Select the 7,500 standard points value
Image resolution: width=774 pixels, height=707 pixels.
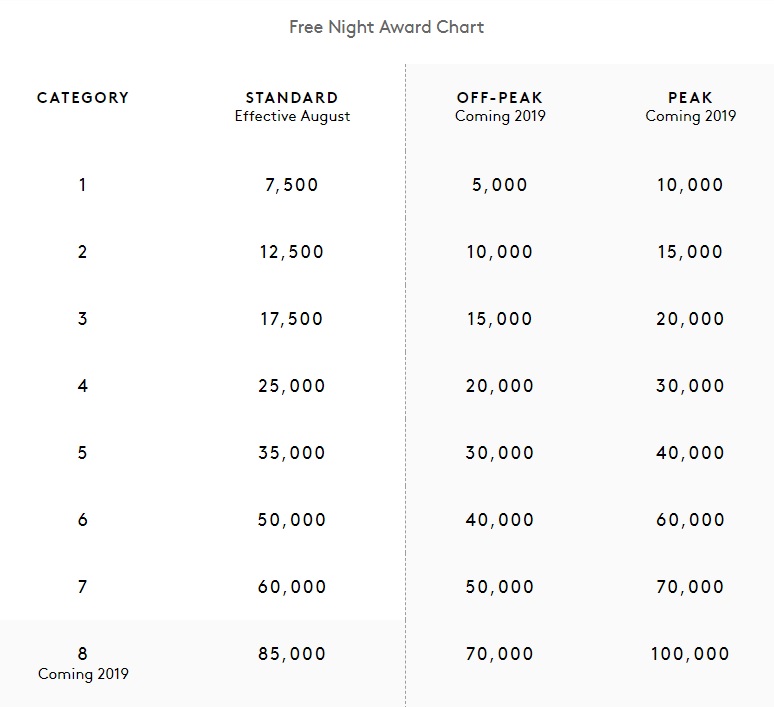pos(292,185)
